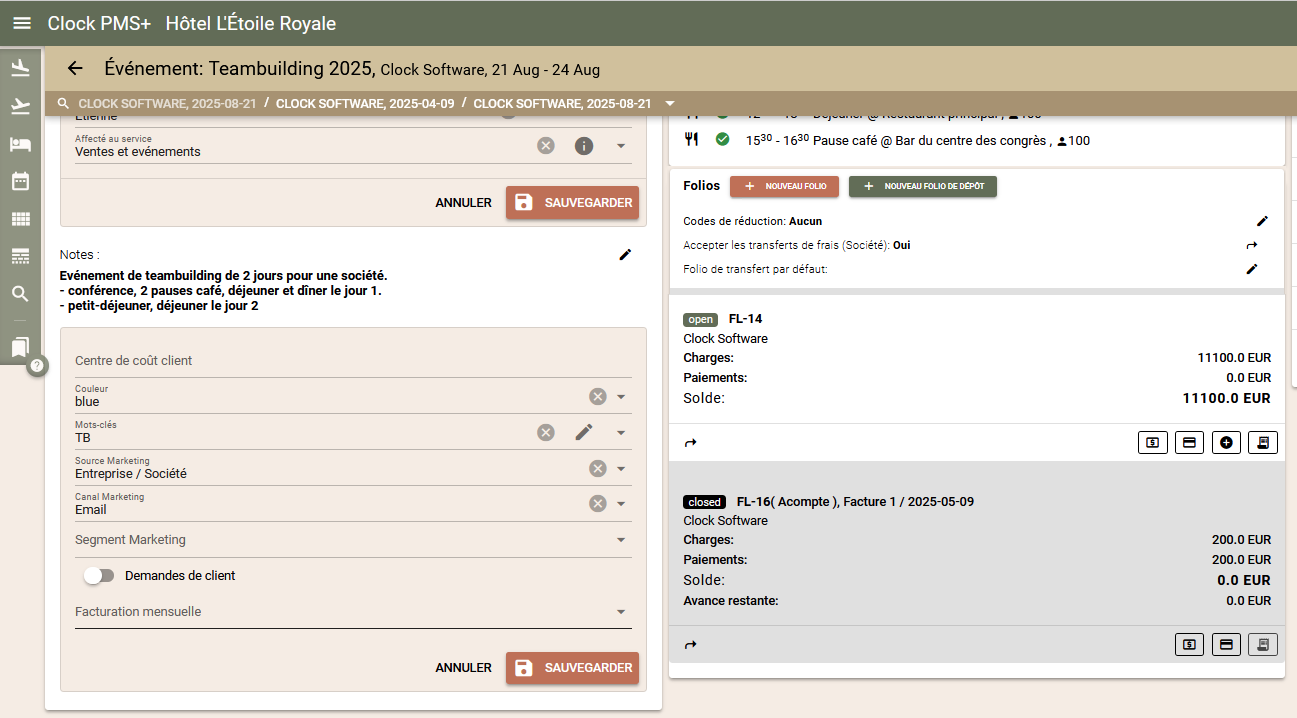Open the bed icon in sidebar
This screenshot has height=718, width=1297.
(x=20, y=144)
